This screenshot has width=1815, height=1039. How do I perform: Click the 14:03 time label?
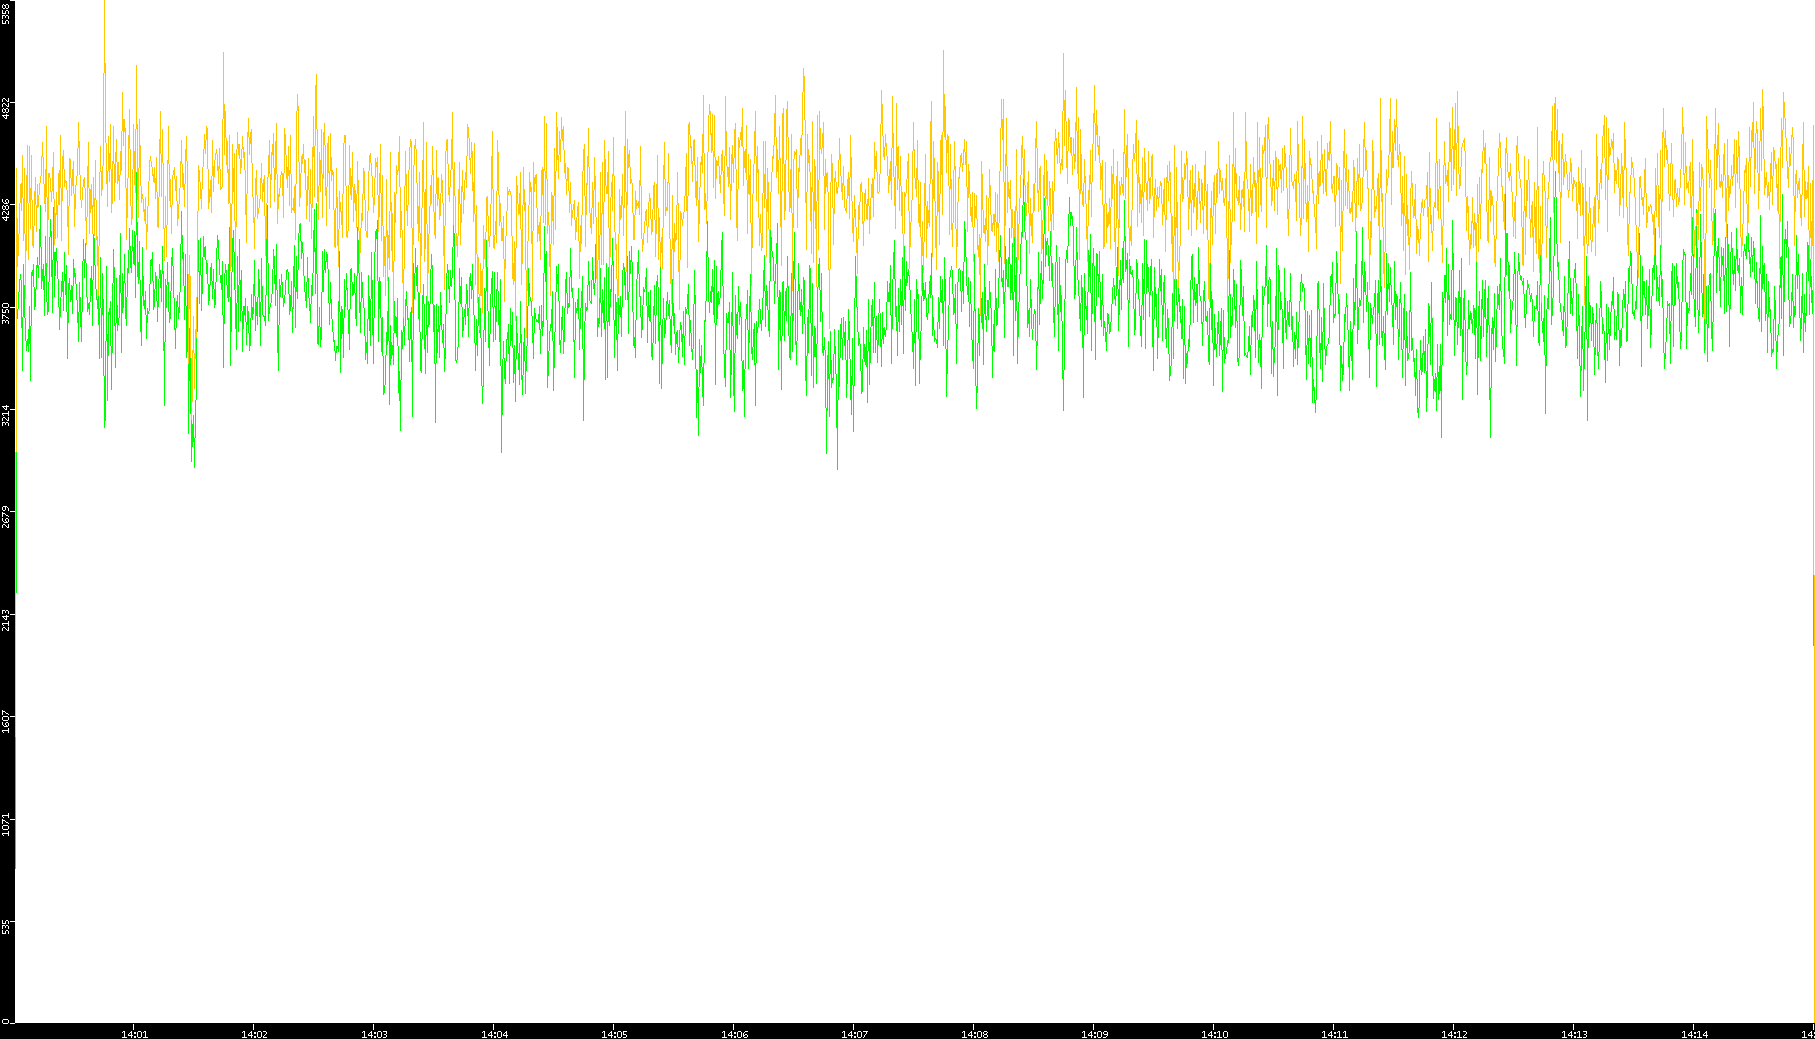374,1034
